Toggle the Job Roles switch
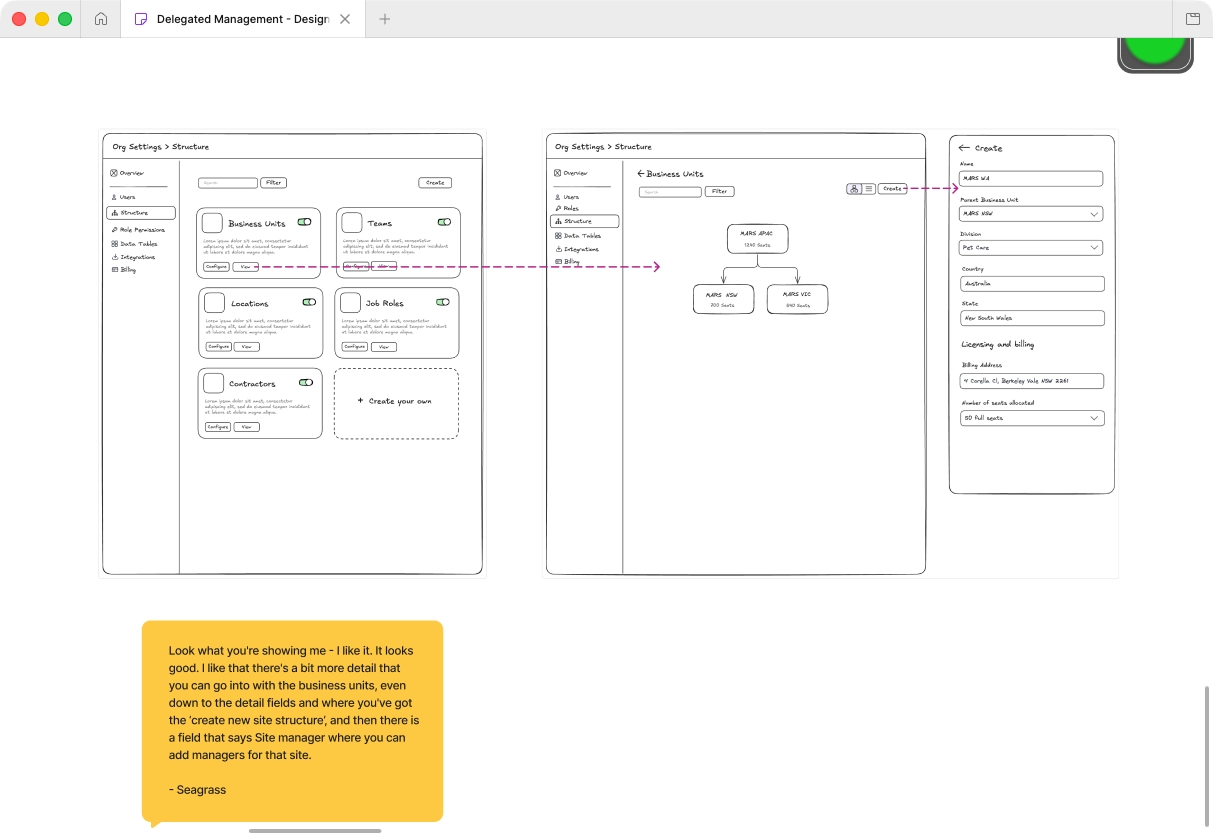1213x837 pixels. pos(442,302)
